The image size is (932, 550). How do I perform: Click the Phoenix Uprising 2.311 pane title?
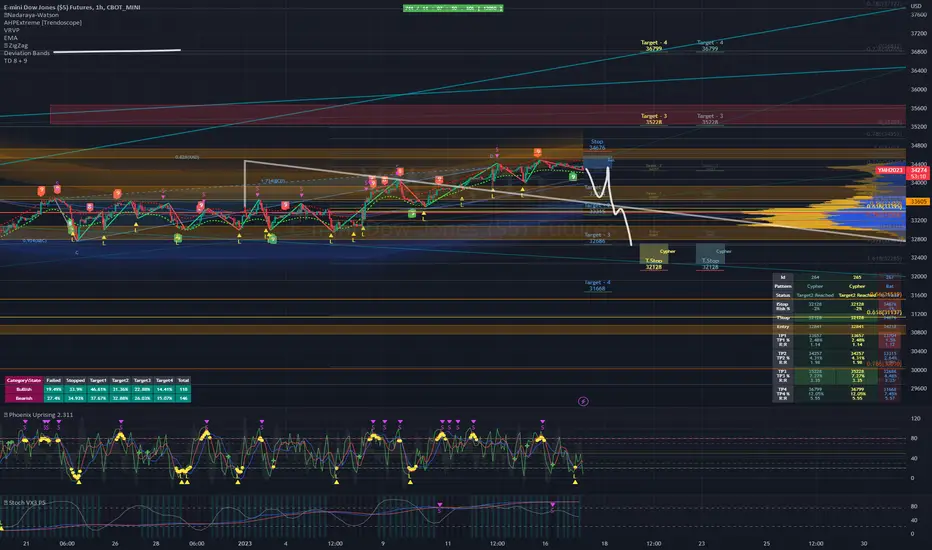(39, 414)
